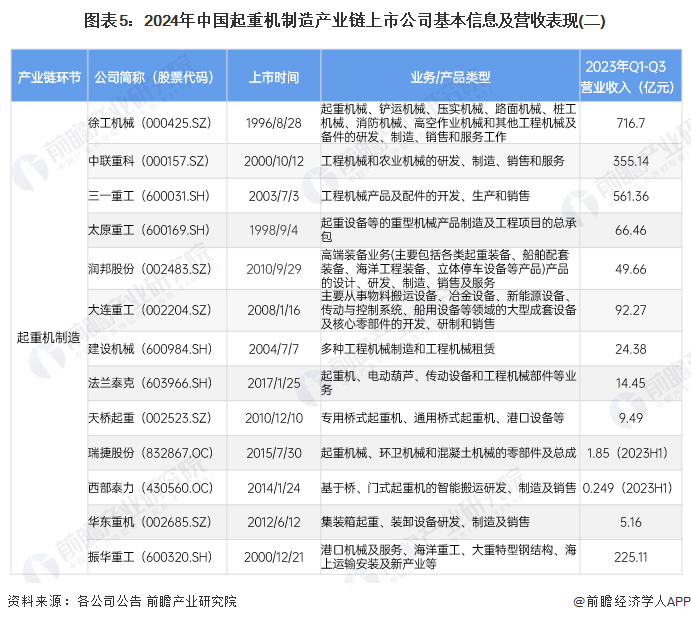Click listing date 1996/8/28
691x622 pixels.
274,123
